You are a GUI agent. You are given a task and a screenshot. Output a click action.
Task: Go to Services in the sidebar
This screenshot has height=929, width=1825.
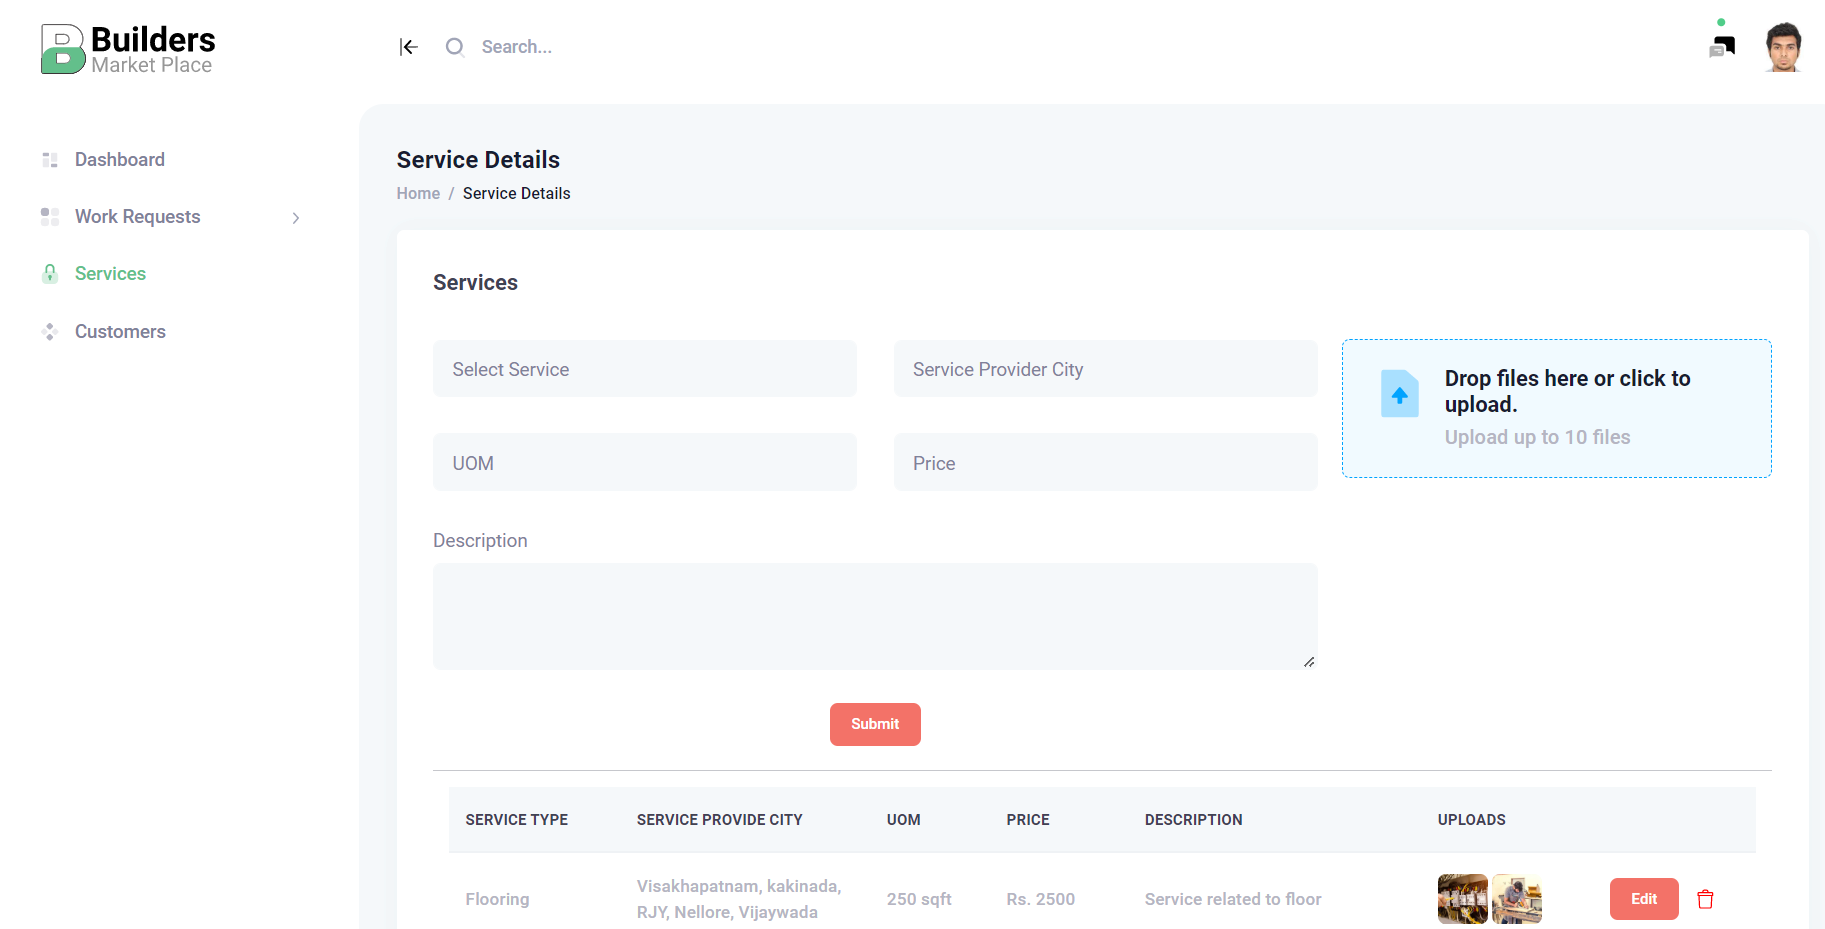tap(110, 274)
